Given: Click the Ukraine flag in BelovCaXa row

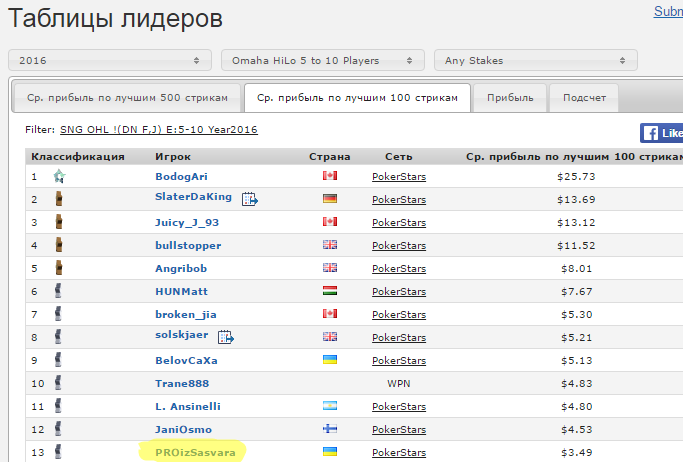Looking at the screenshot, I should pyautogui.click(x=330, y=360).
